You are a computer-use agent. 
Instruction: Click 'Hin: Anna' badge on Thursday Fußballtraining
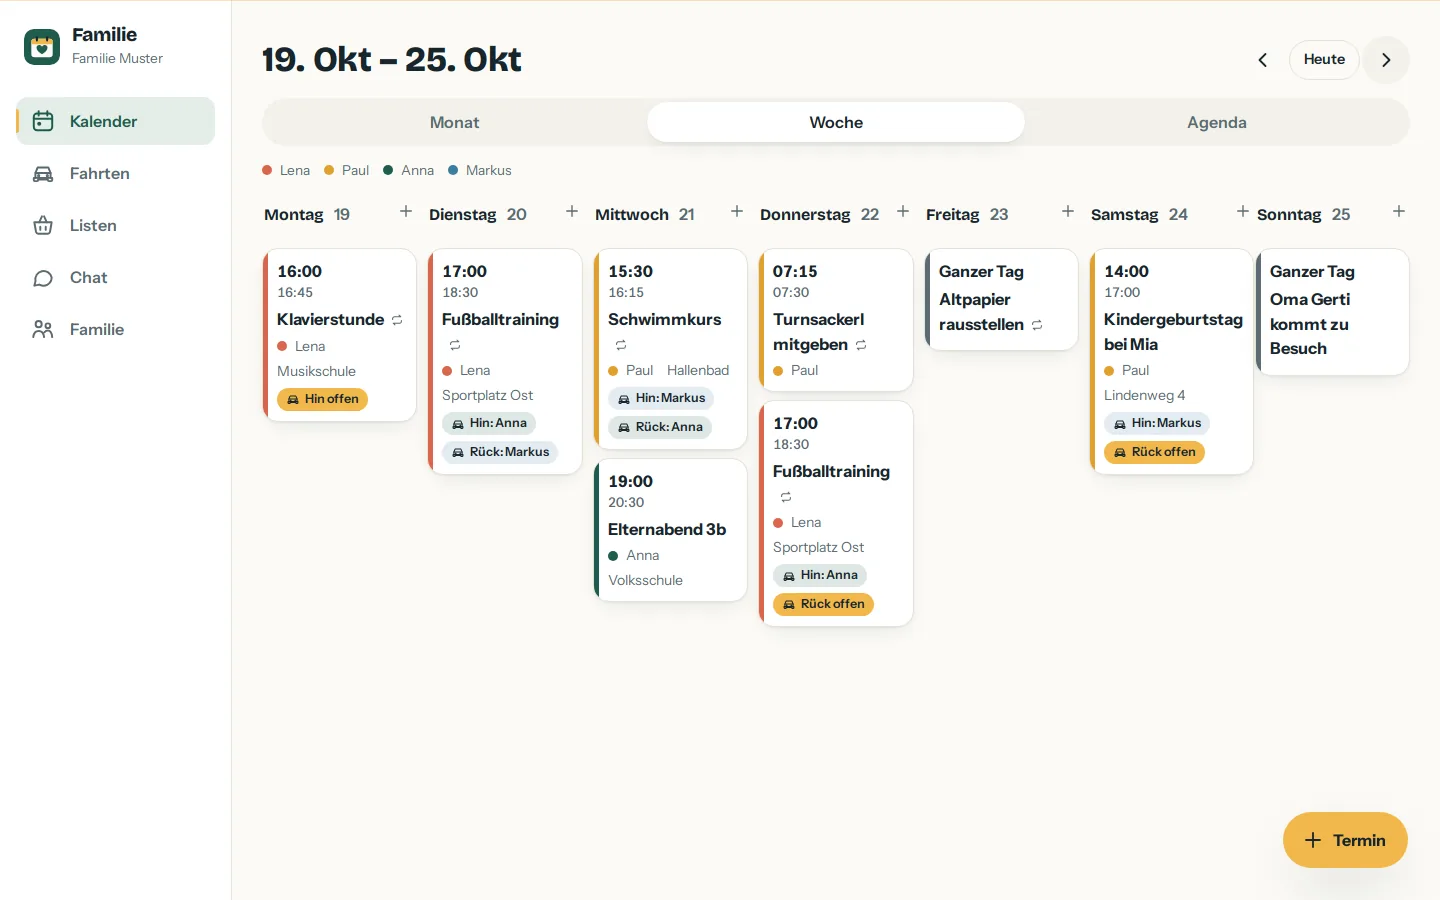820,575
